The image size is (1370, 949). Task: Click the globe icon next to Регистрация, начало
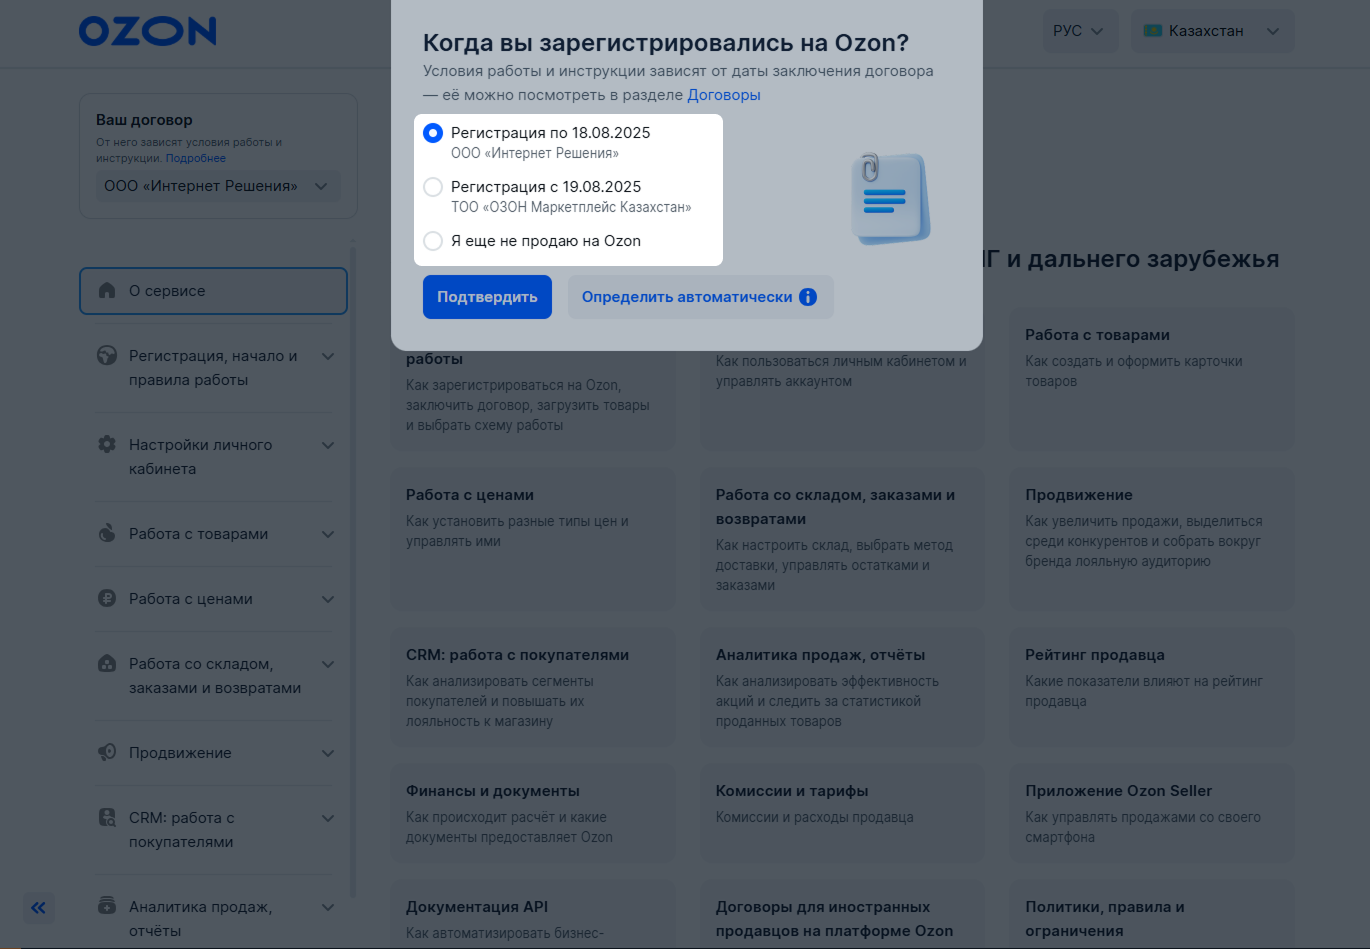107,356
